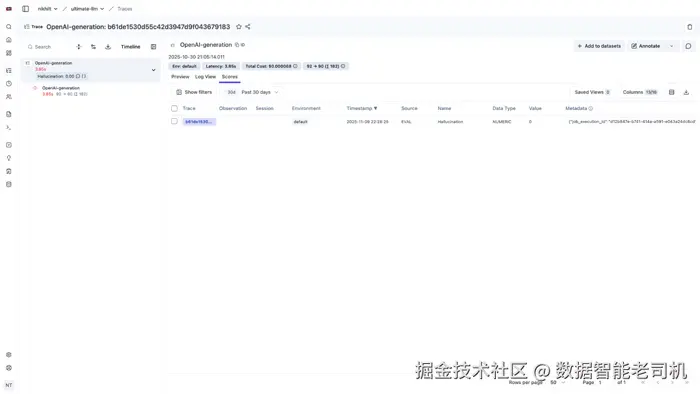700x394 pixels.
Task: Click NUMERIC data type cell
Action: coord(502,121)
